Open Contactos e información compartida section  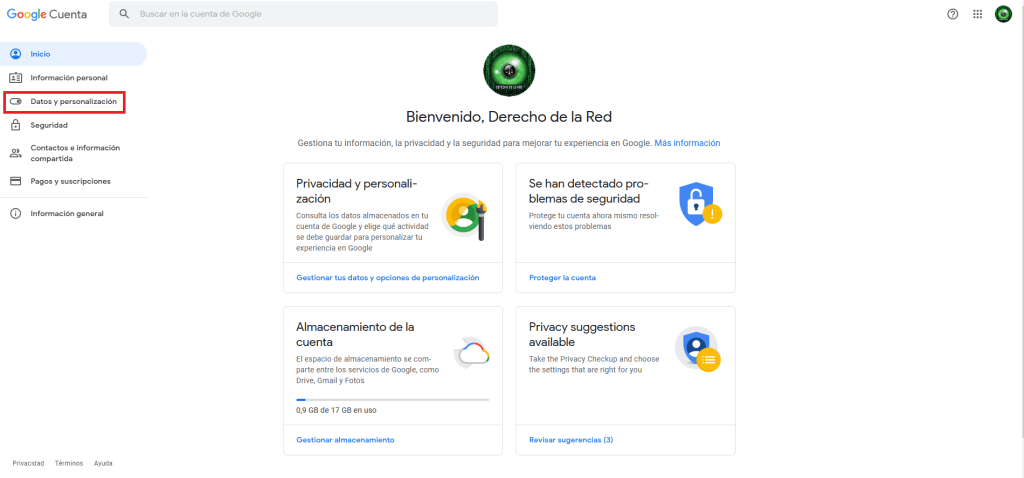click(x=75, y=153)
